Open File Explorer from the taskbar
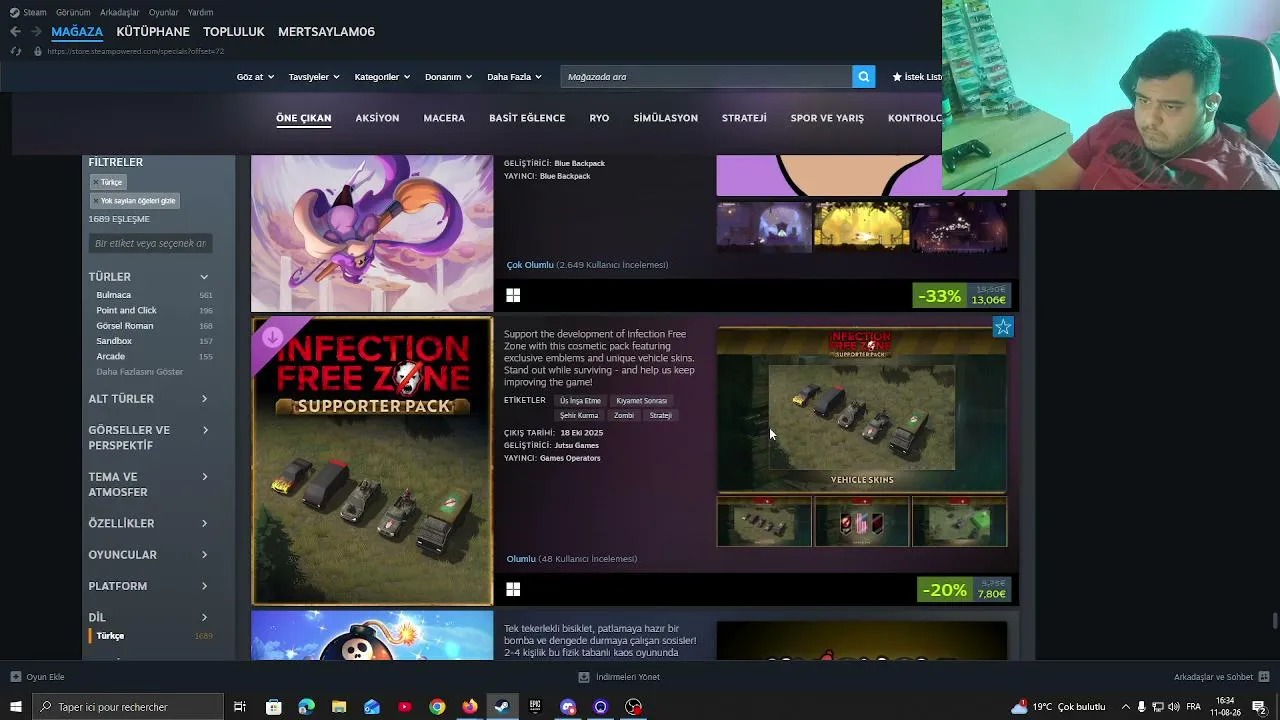 click(339, 707)
